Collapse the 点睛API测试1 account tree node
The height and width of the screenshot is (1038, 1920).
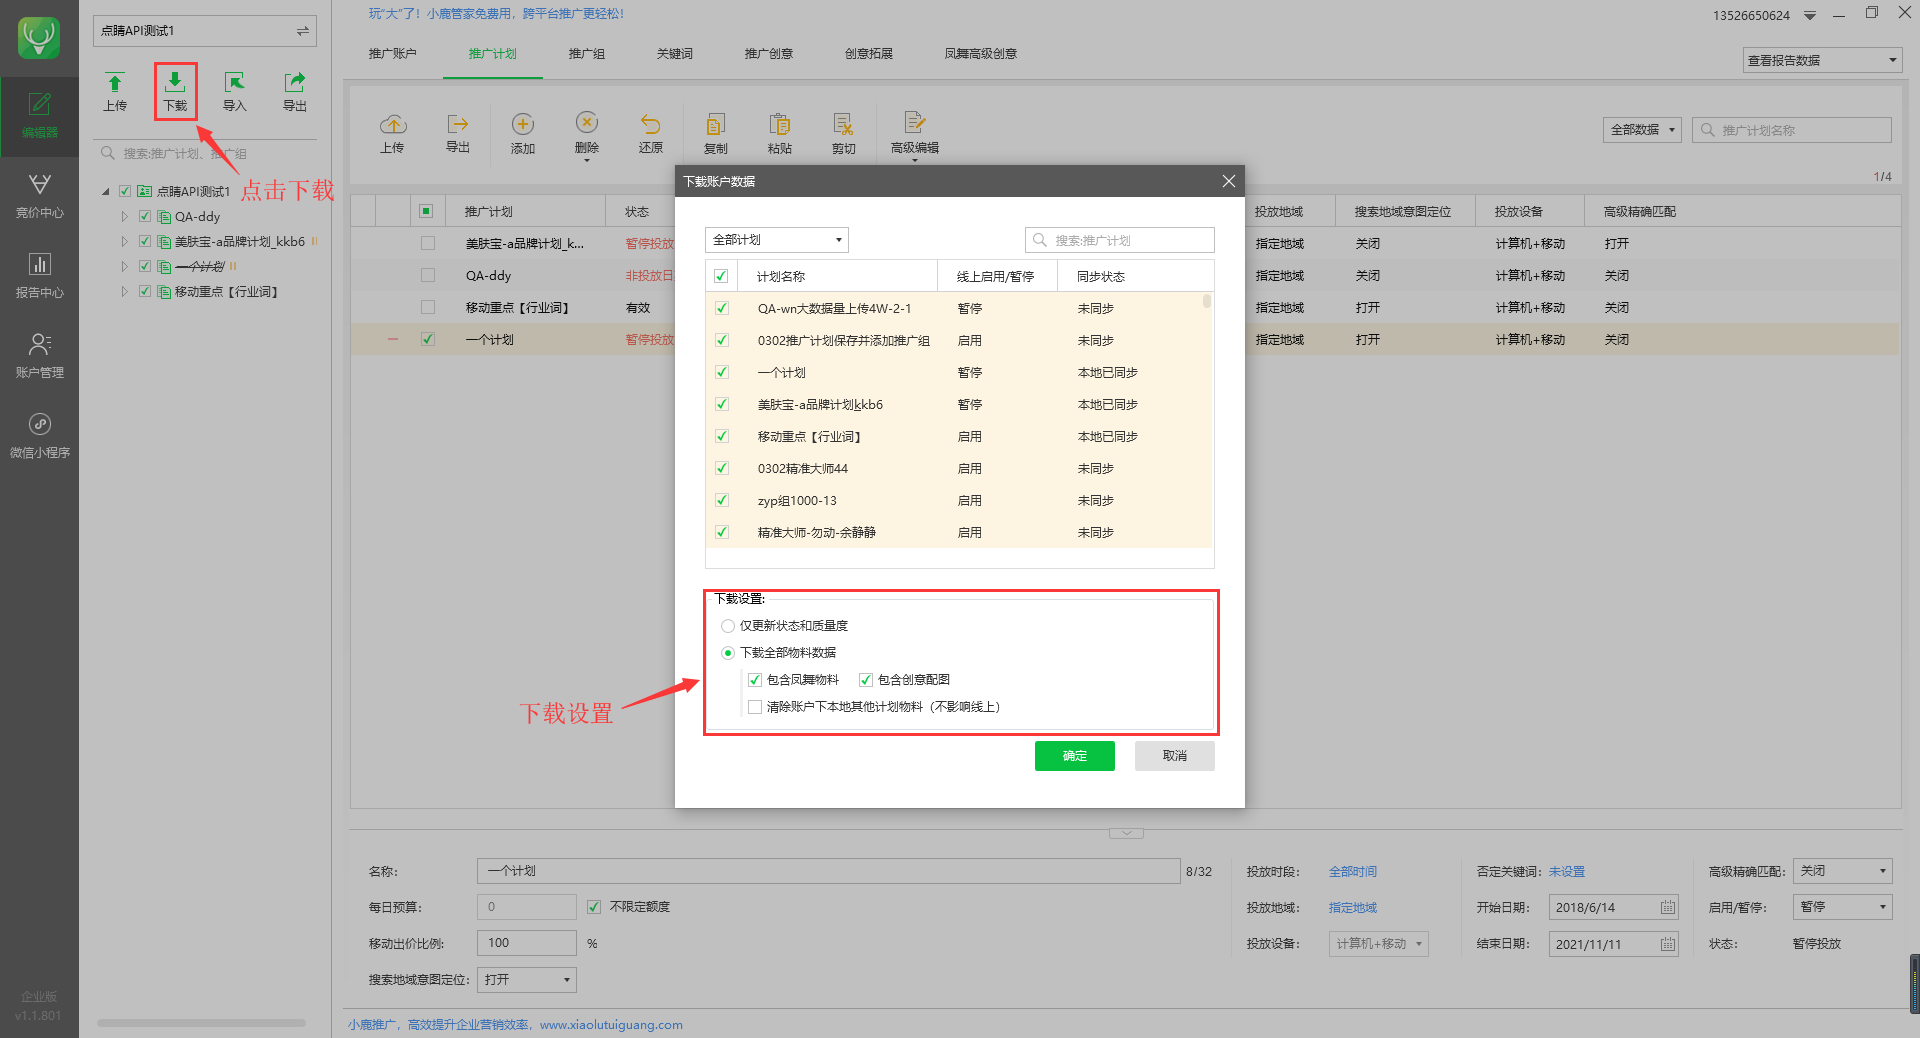106,191
